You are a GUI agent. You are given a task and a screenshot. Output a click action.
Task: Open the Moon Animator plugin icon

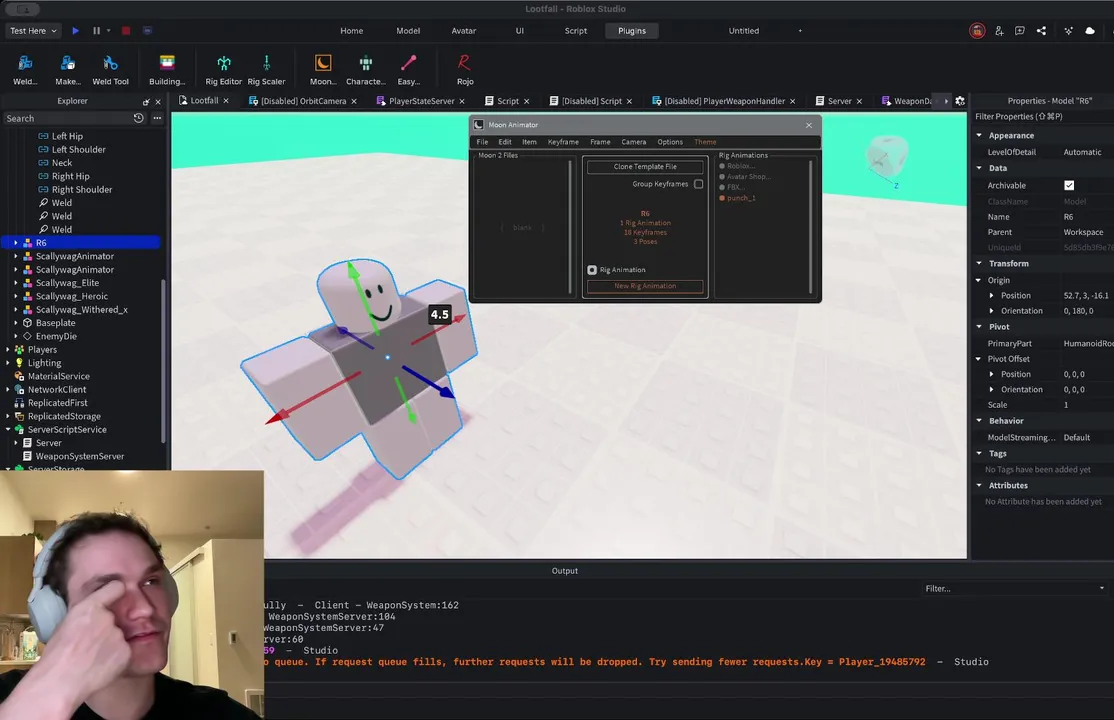click(x=323, y=70)
